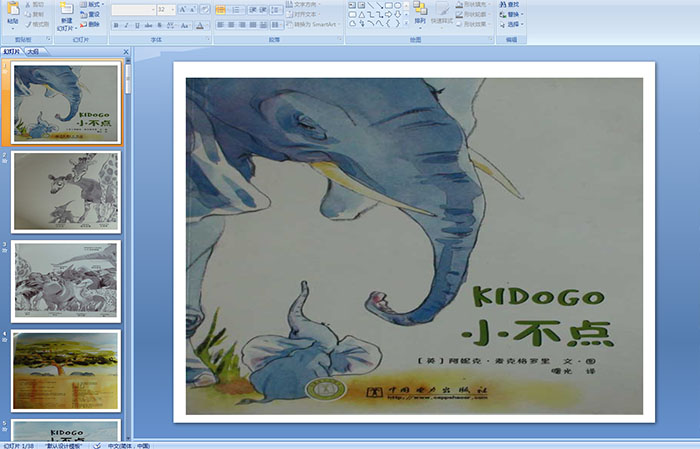Open Font Color swatch (red A)
This screenshot has height=449, width=700.
(200, 25)
